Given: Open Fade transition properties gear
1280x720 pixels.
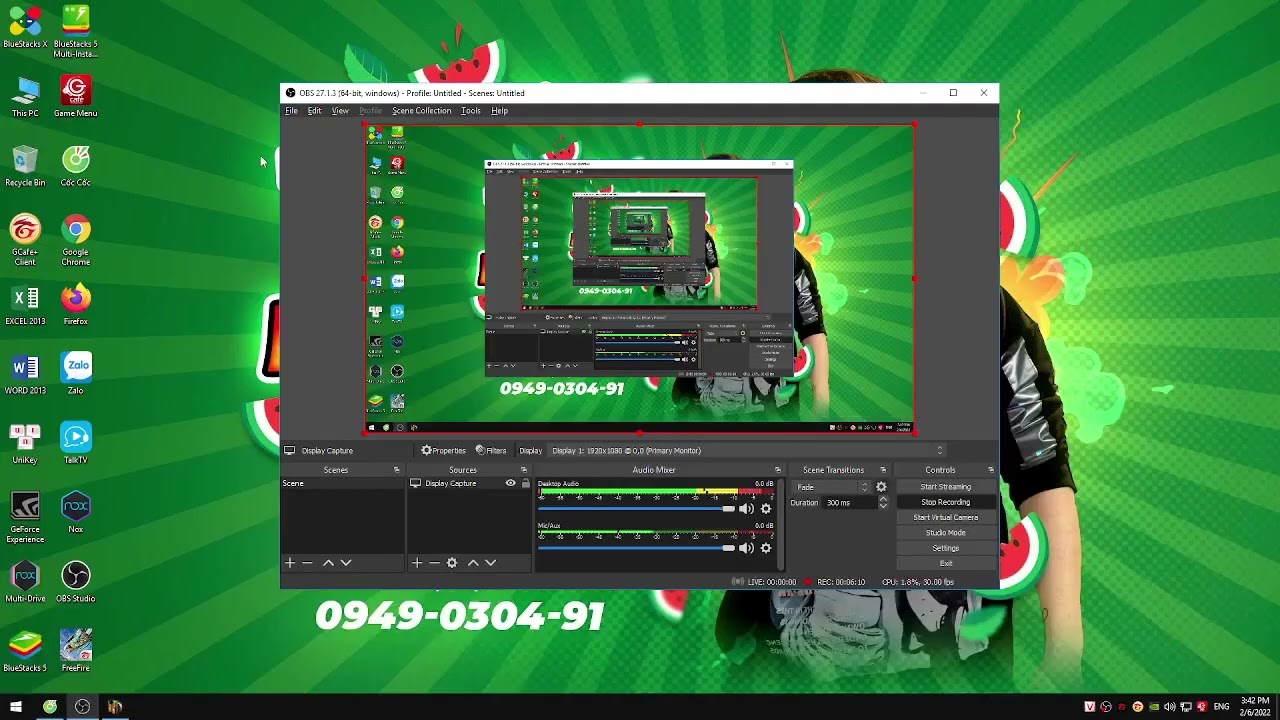Looking at the screenshot, I should click(881, 487).
